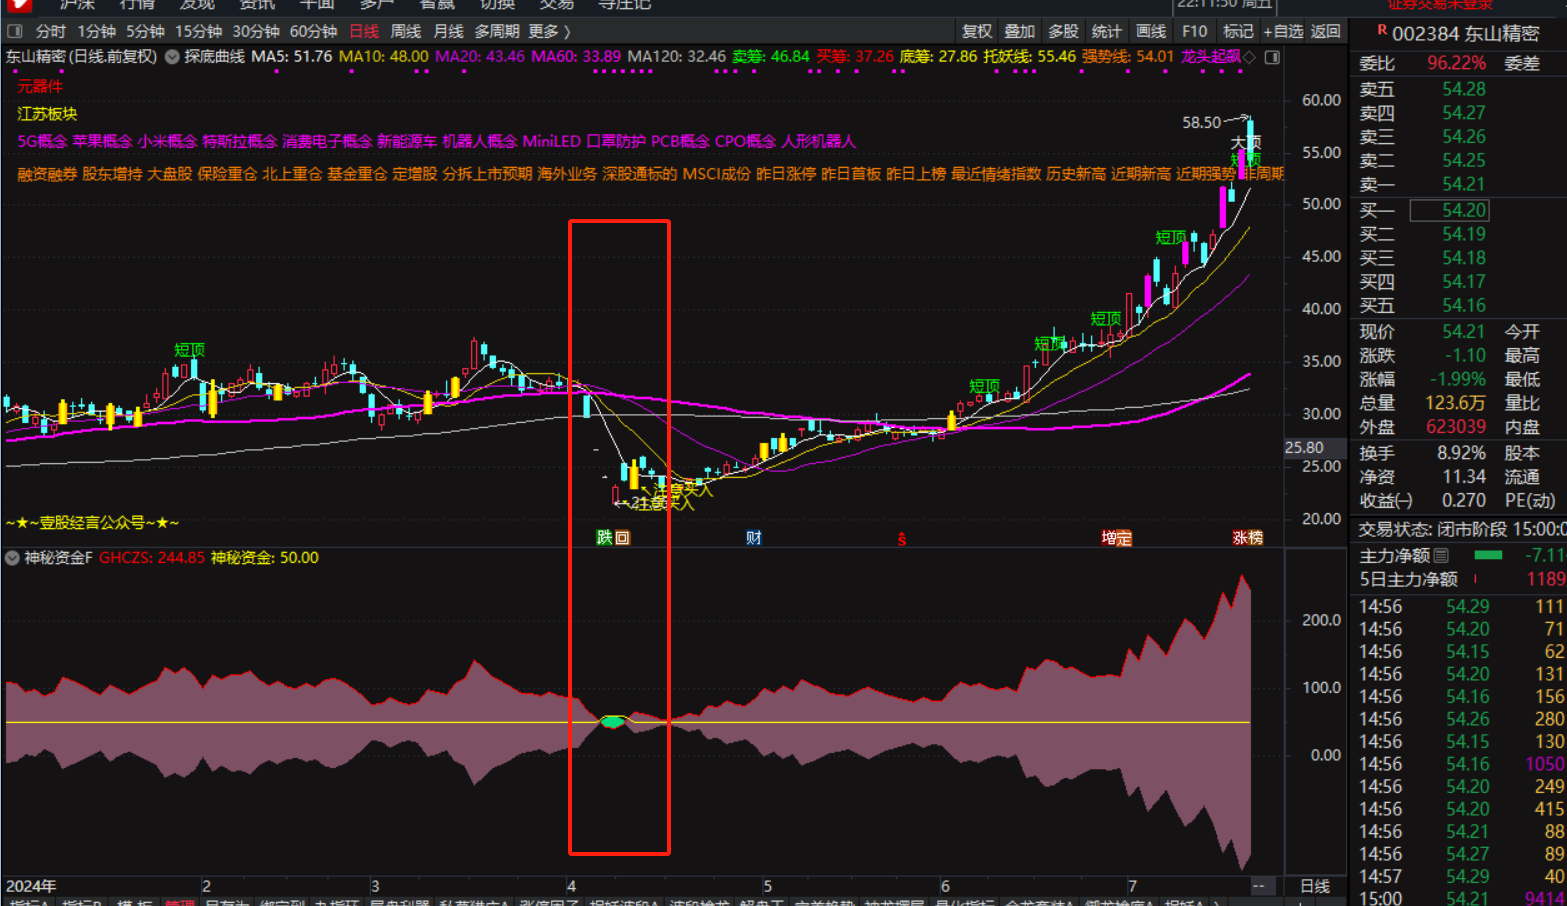Click the 回 buyback marker icon

622,538
